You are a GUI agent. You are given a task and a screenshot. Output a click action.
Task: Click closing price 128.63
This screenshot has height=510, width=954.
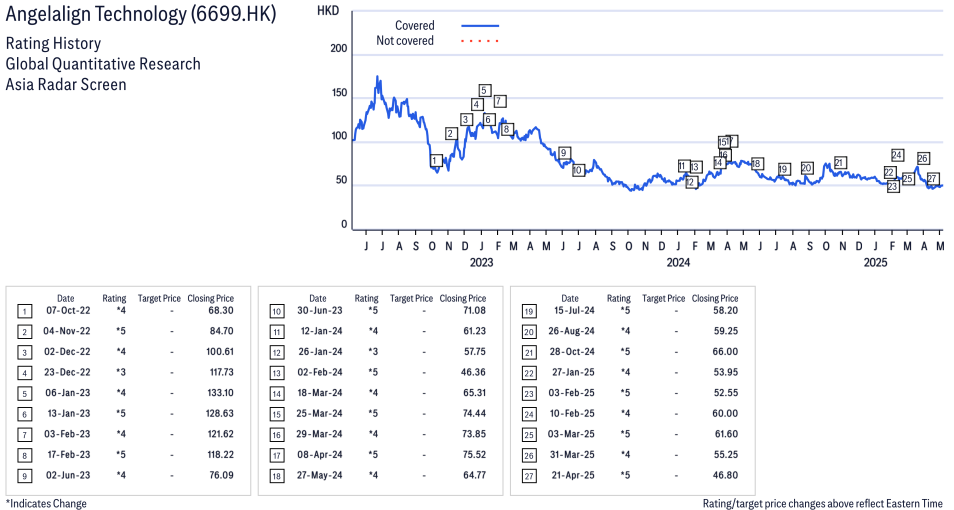(220, 414)
